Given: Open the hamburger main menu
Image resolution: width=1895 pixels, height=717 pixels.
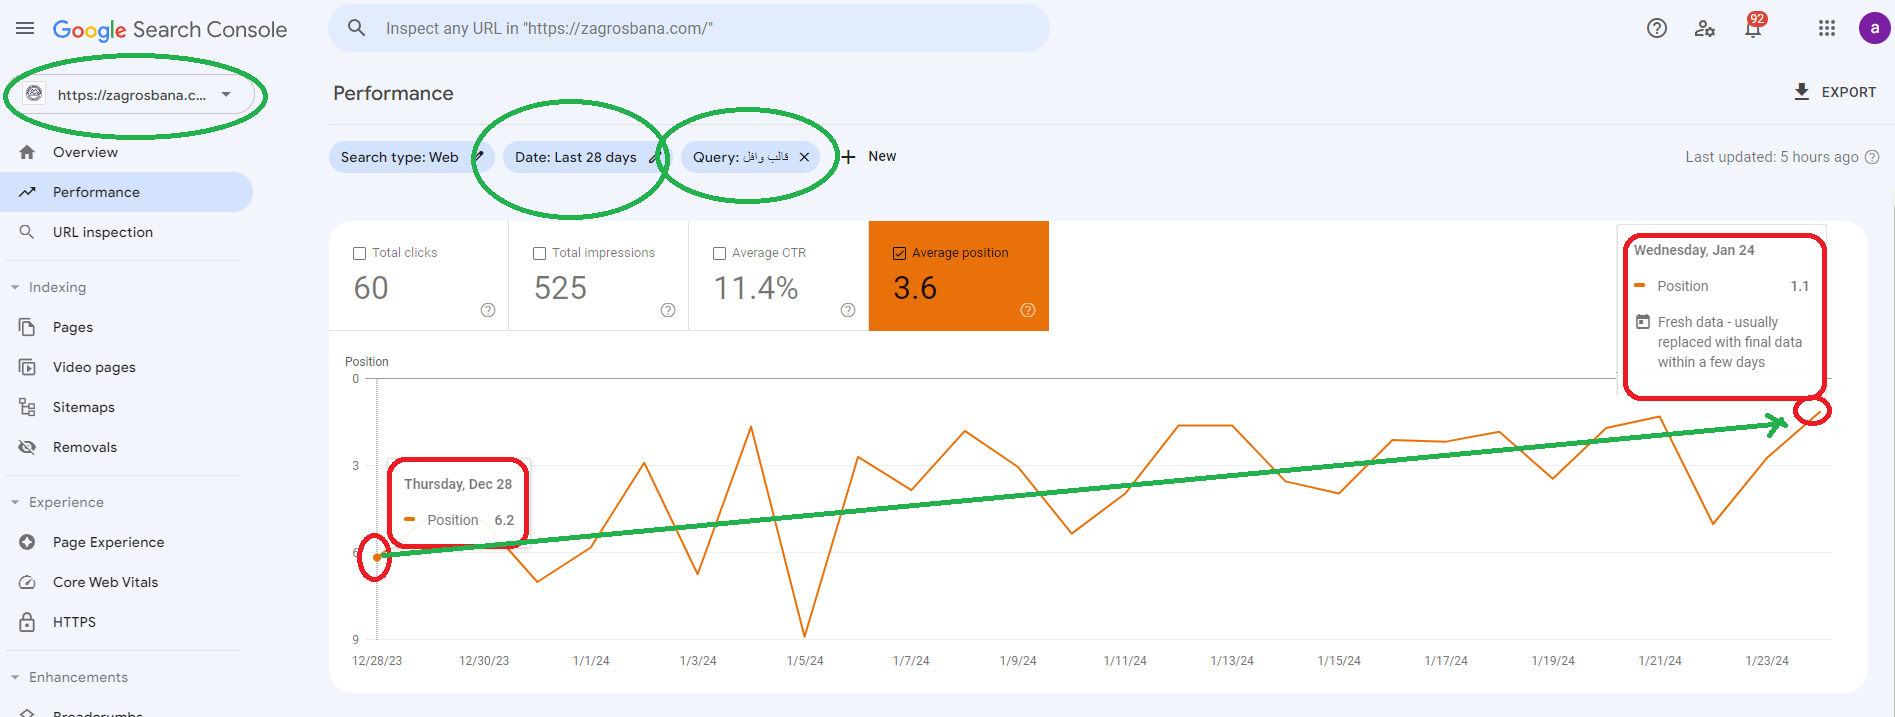Looking at the screenshot, I should [25, 29].
